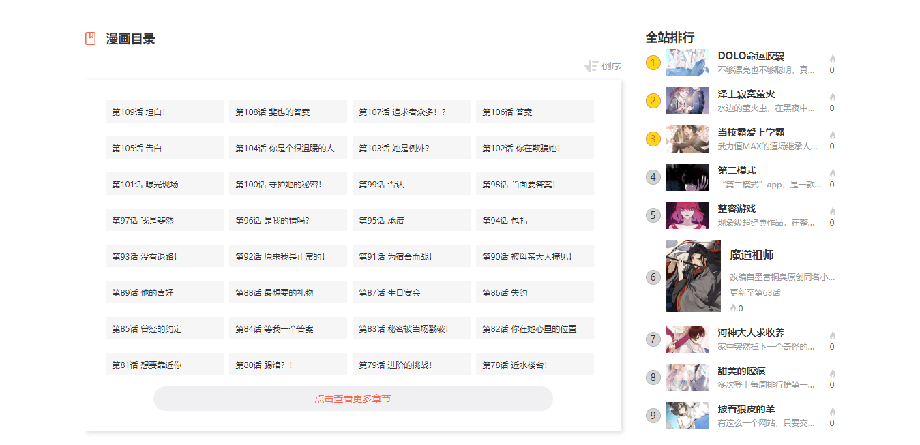This screenshot has height=445, width=920.
Task: Open the large 魔道祖师 cover image
Action: 694,276
